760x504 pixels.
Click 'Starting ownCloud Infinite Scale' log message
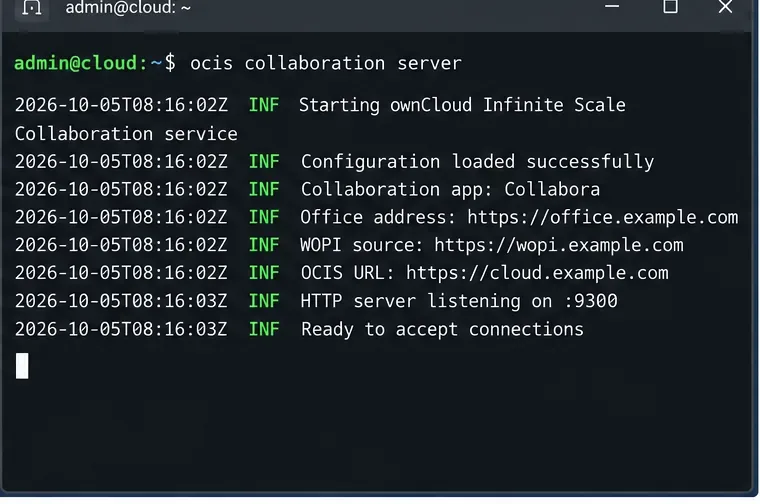[462, 105]
